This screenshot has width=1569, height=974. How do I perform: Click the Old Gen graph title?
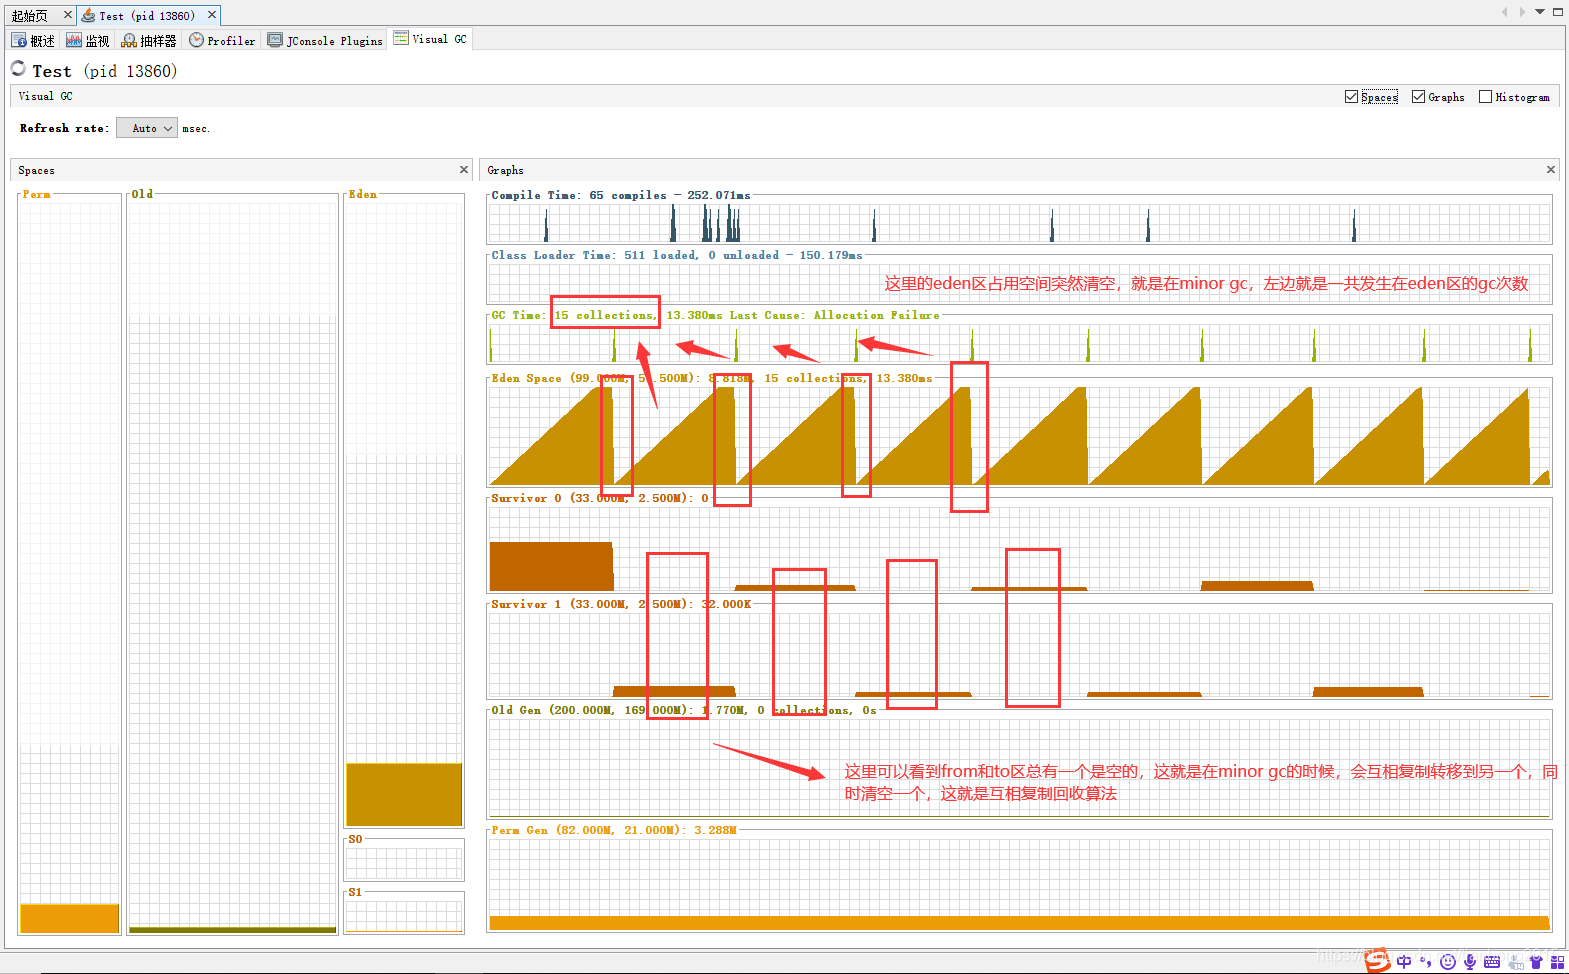pos(683,710)
